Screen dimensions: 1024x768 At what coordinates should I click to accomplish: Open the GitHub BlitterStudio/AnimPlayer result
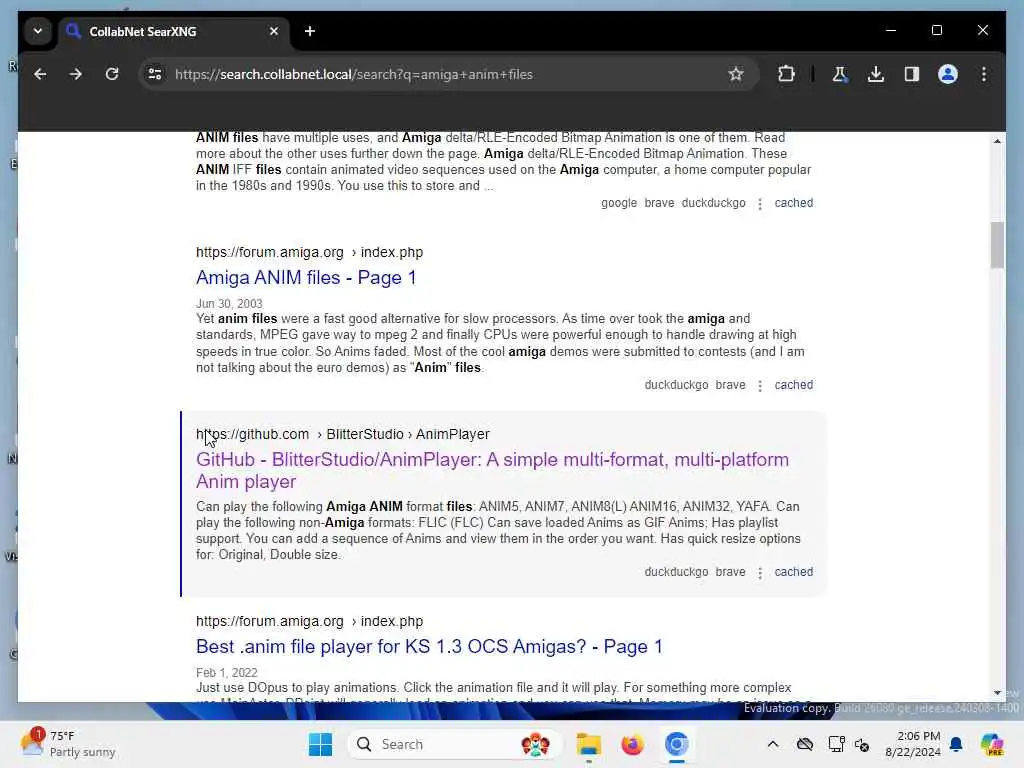[492, 470]
